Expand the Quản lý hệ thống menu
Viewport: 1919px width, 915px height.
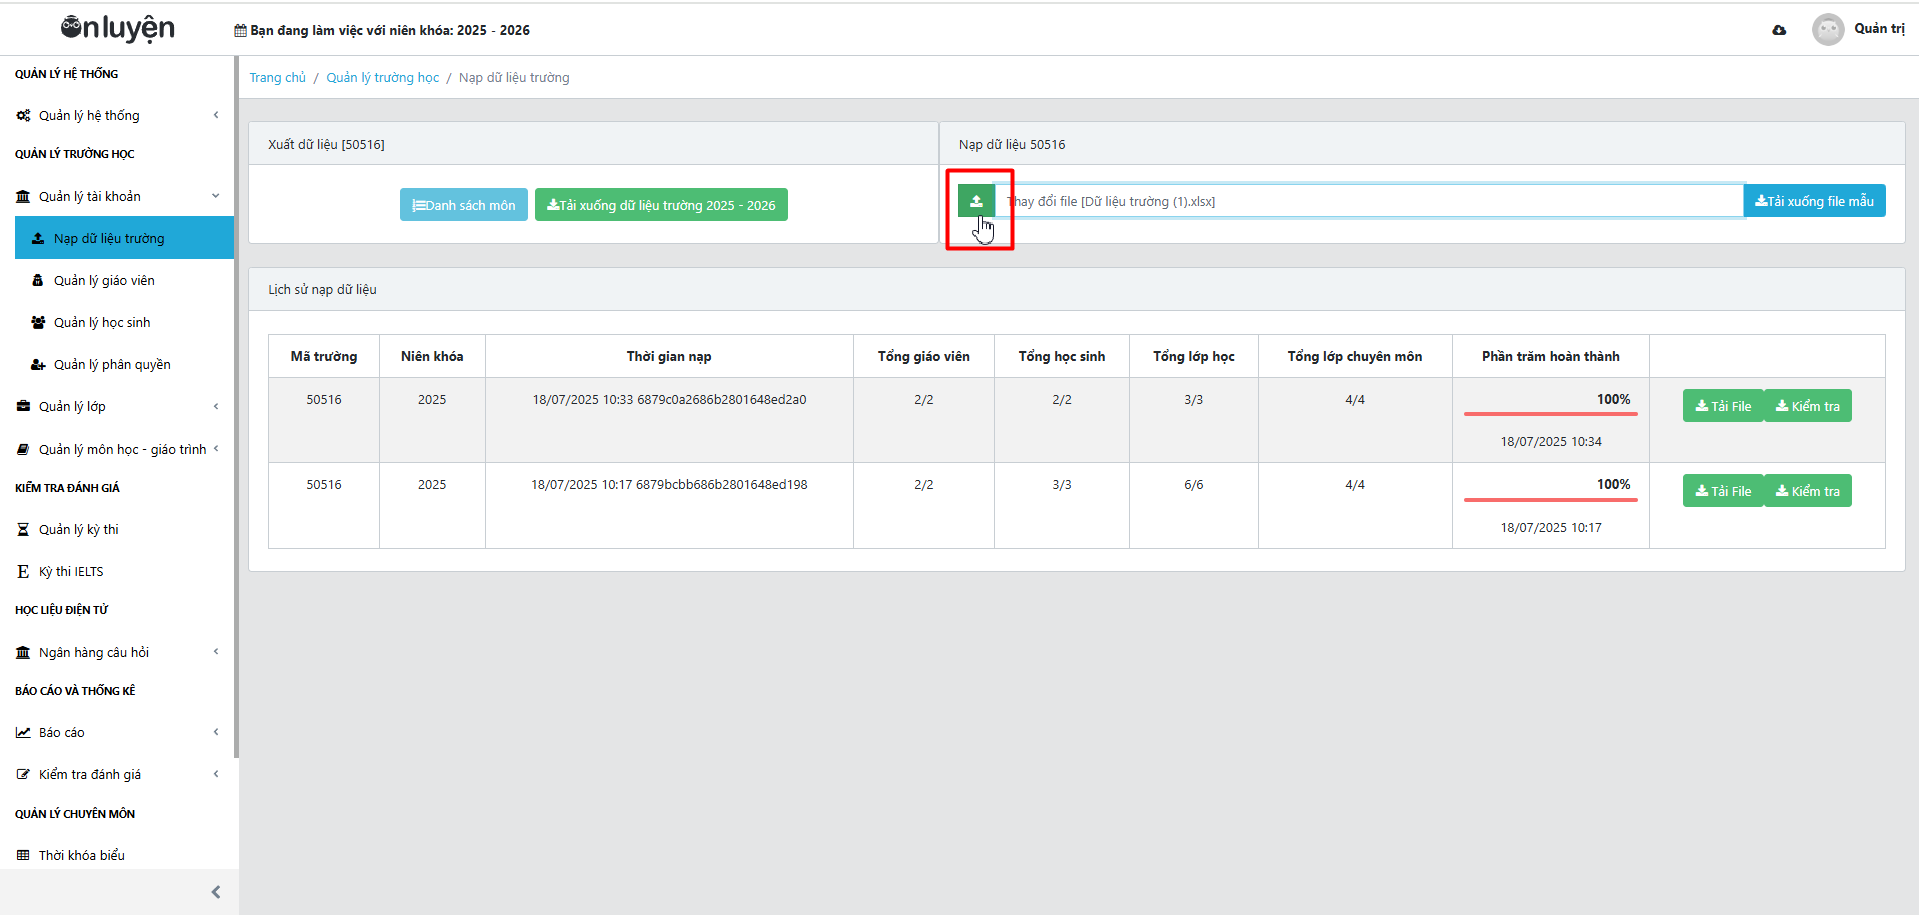coord(89,116)
